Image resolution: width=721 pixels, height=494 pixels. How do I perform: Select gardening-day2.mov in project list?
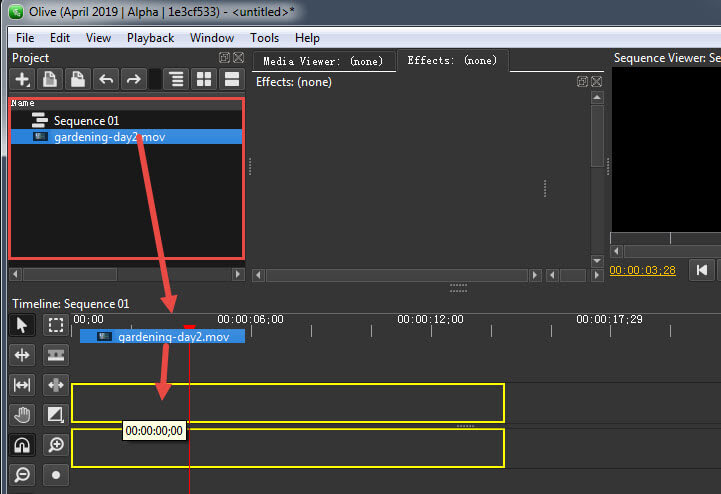(x=126, y=137)
